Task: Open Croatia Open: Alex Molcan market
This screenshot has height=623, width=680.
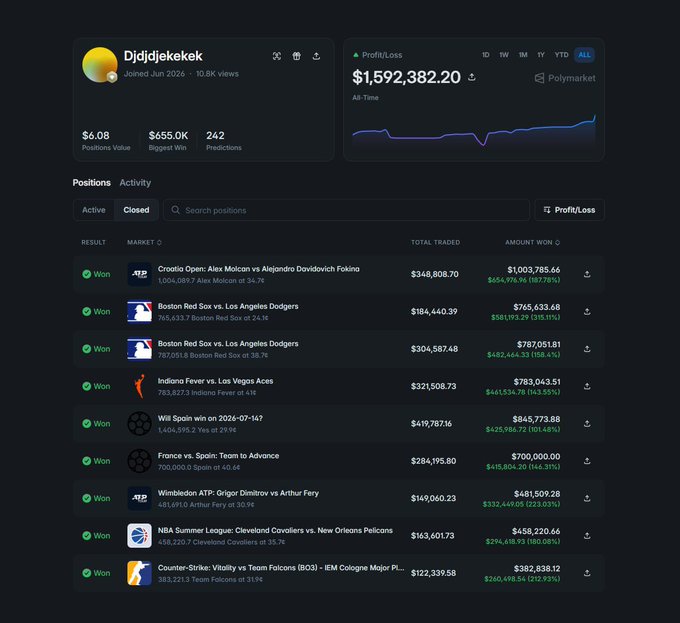Action: pos(258,269)
